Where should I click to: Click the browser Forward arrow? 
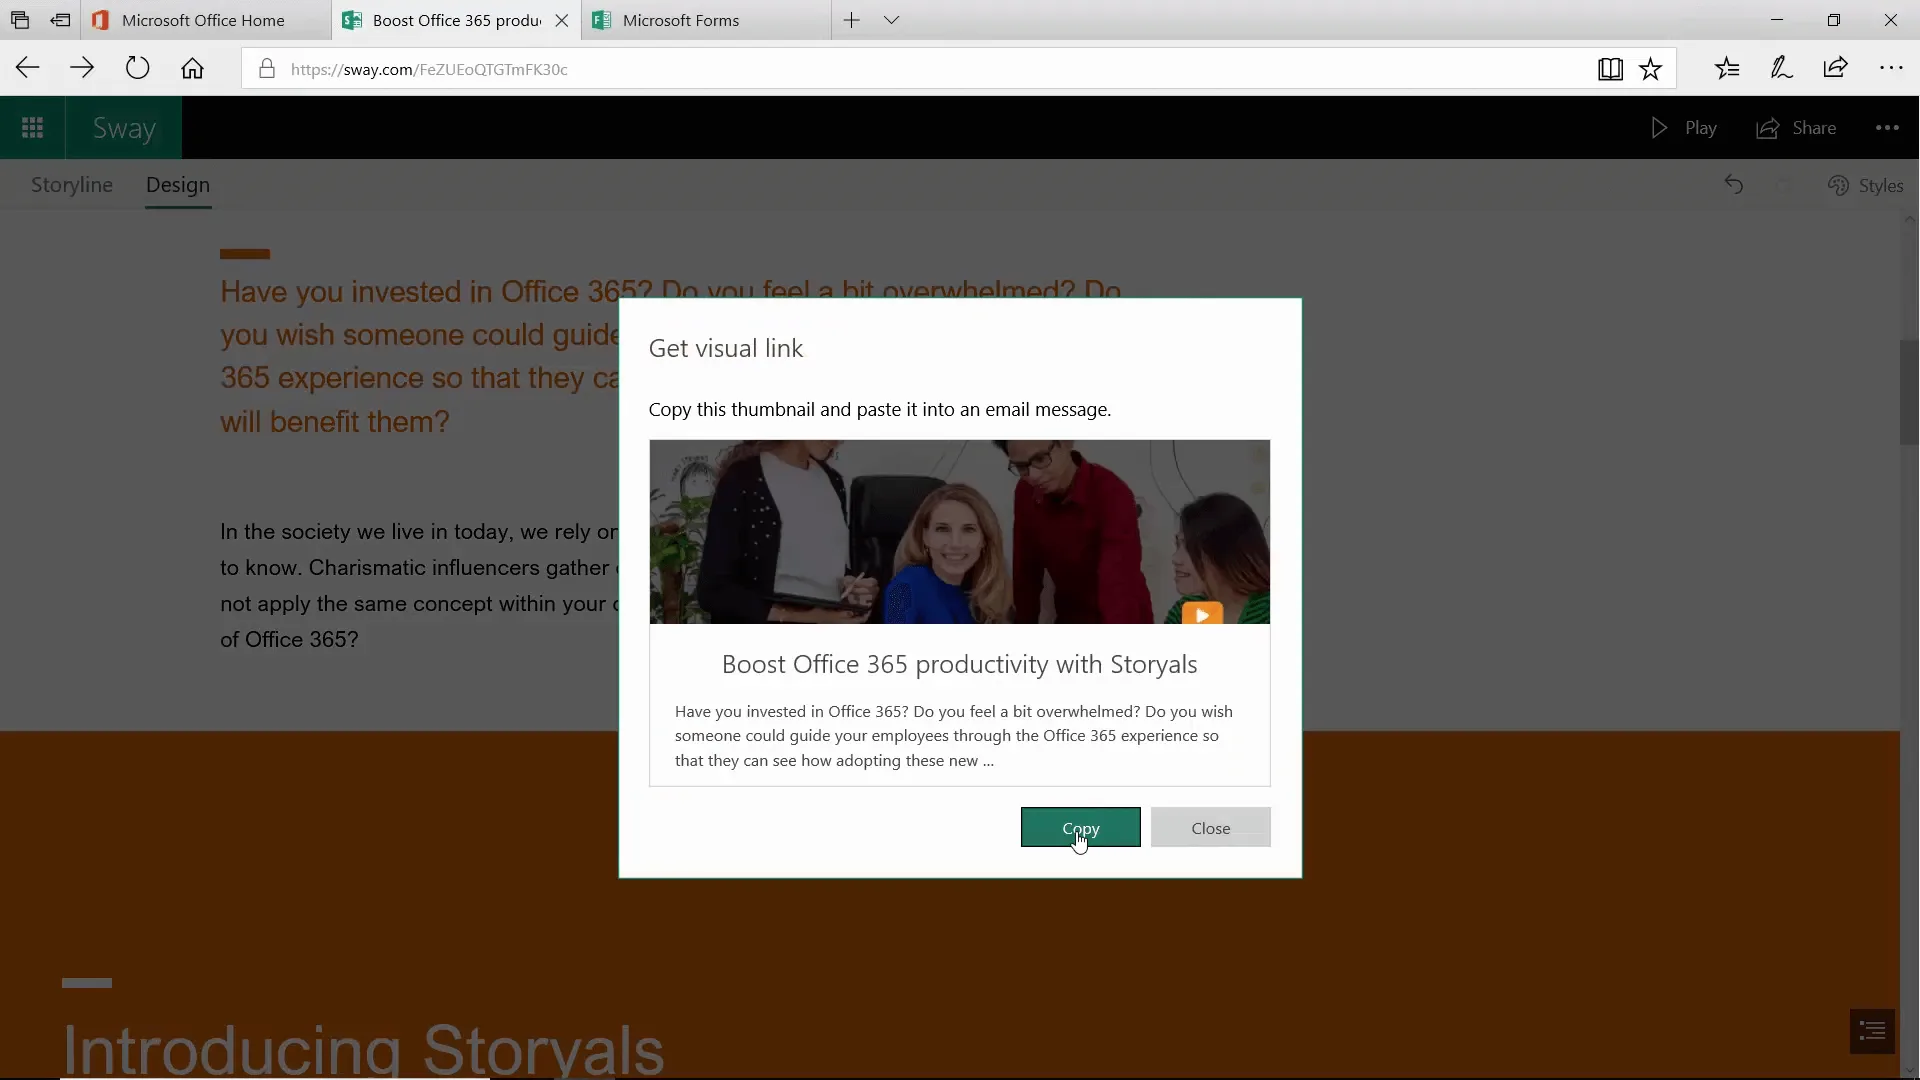[x=82, y=69]
